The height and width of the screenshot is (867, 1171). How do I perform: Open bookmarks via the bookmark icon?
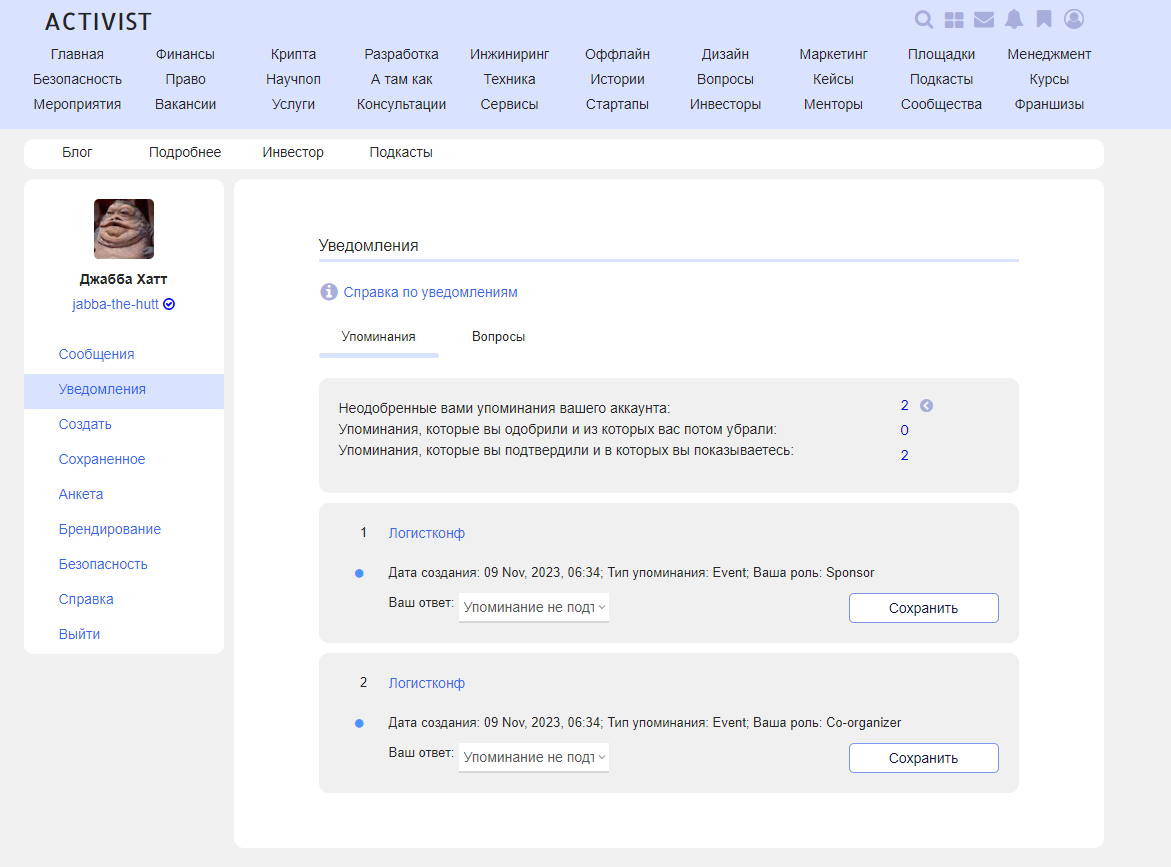1044,20
